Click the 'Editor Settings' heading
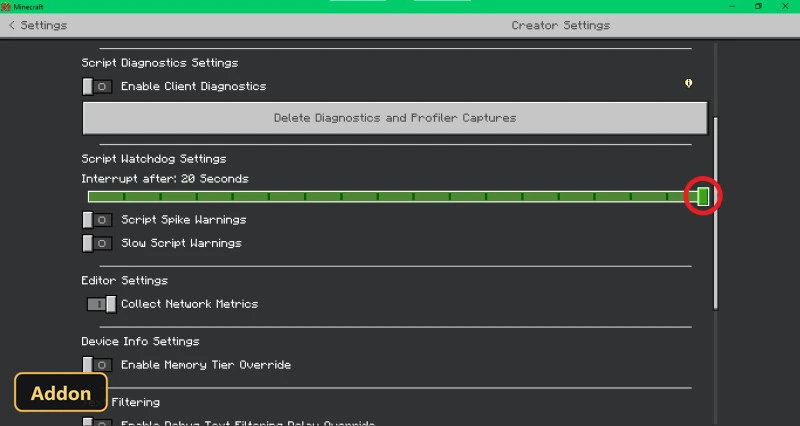This screenshot has height=426, width=800. (x=124, y=280)
